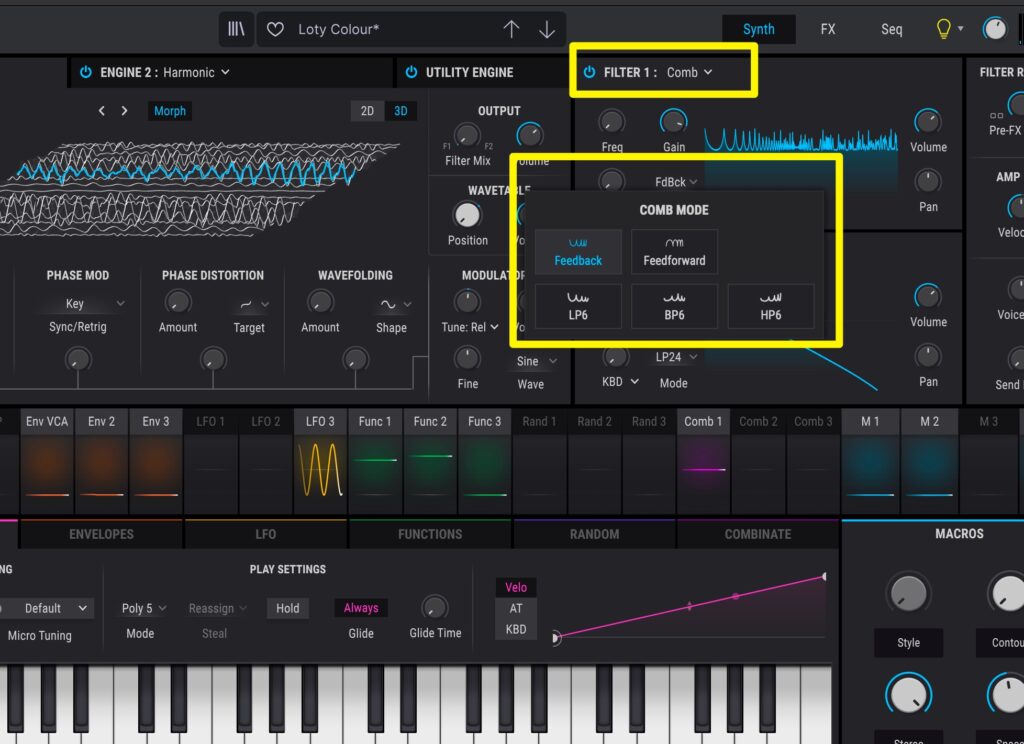This screenshot has height=744, width=1024.
Task: Open the Poly 5 voice mode dropdown
Action: pyautogui.click(x=144, y=608)
